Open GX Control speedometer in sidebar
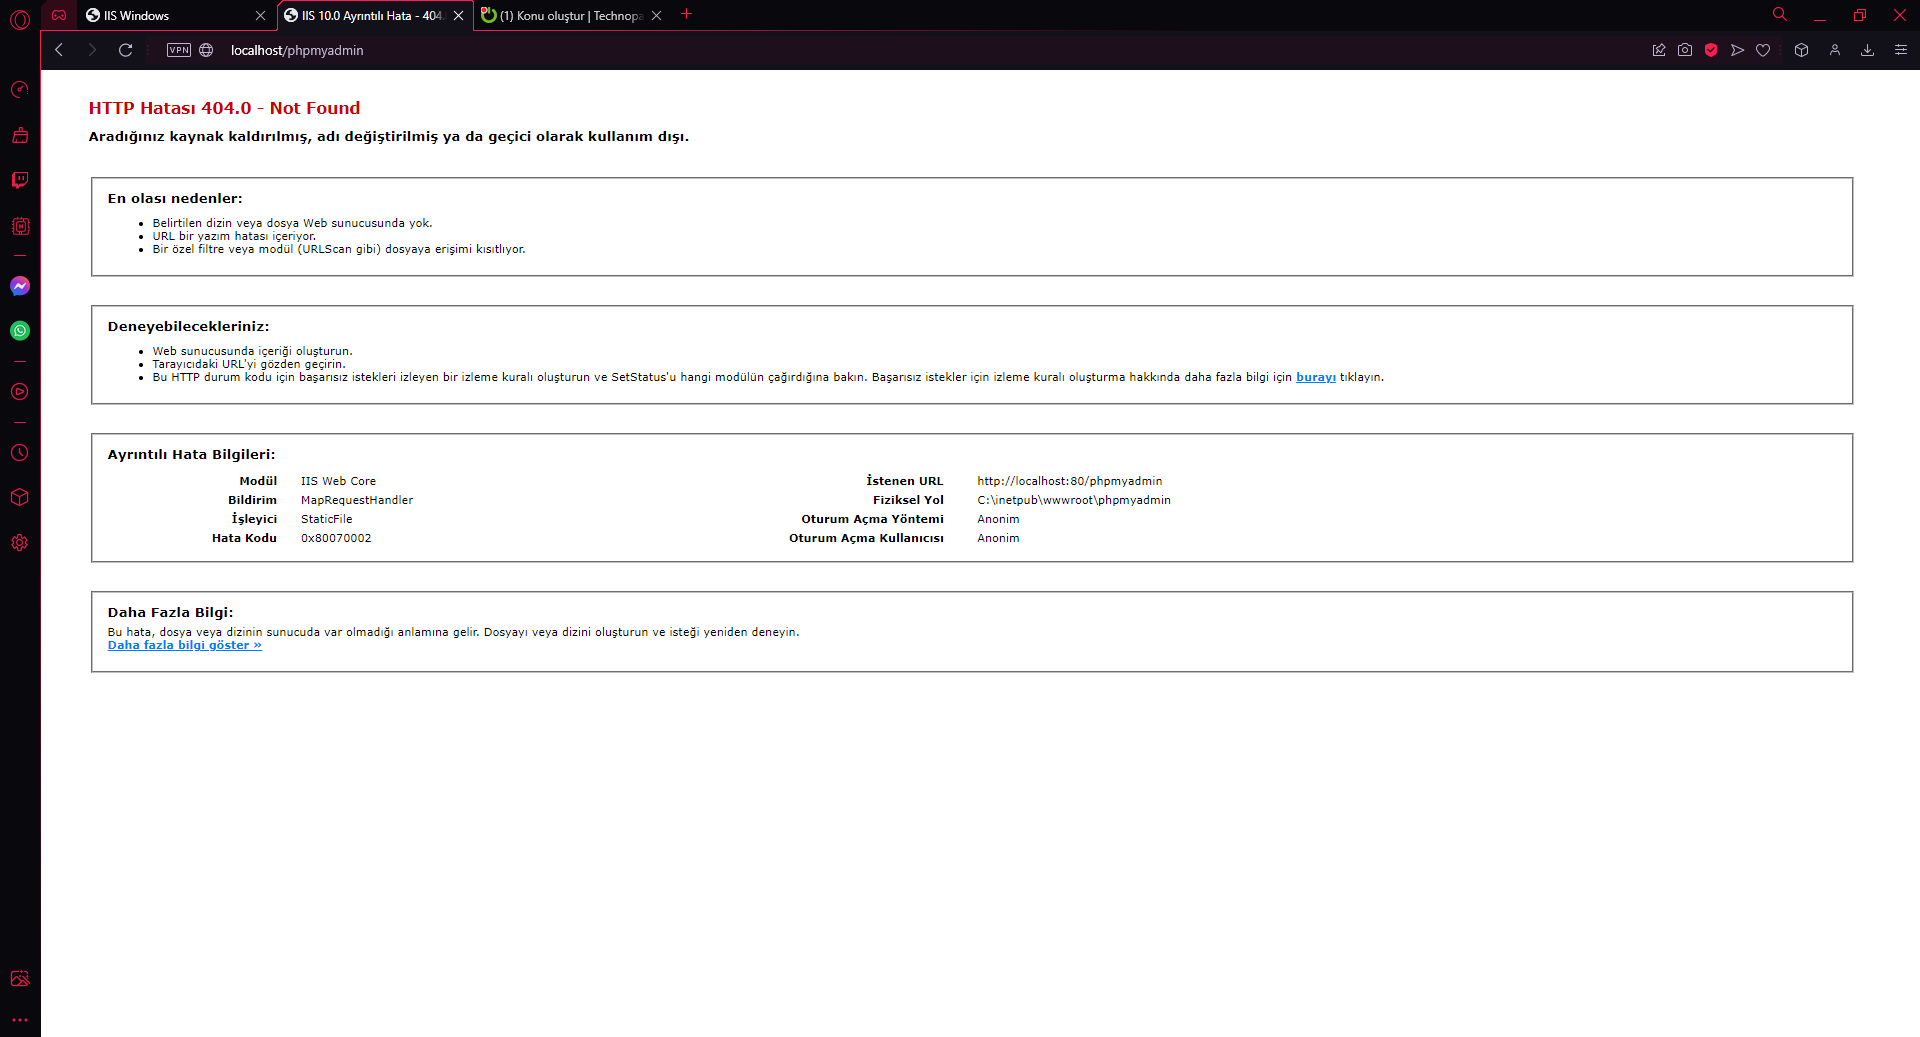This screenshot has width=1920, height=1037. pyautogui.click(x=20, y=90)
